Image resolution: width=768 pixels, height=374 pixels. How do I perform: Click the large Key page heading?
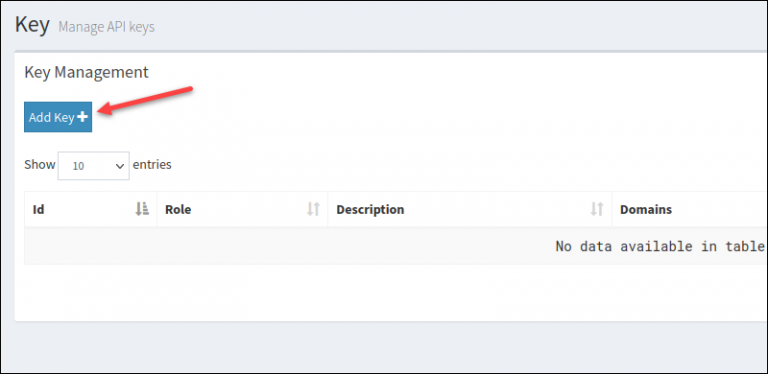click(x=32, y=25)
